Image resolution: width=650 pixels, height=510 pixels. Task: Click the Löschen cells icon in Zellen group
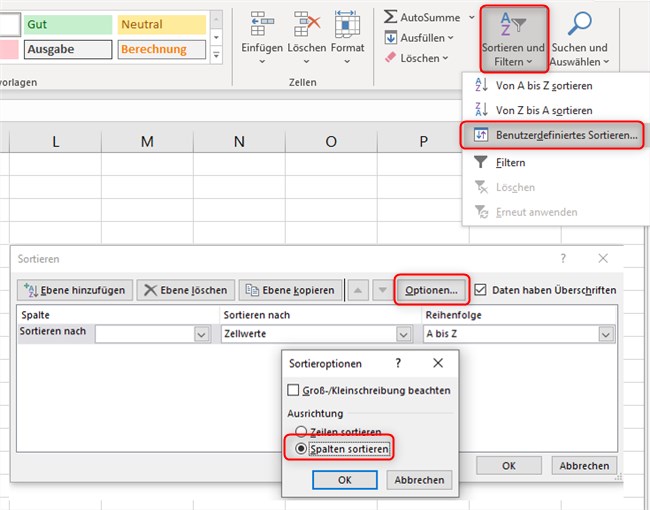[307, 24]
